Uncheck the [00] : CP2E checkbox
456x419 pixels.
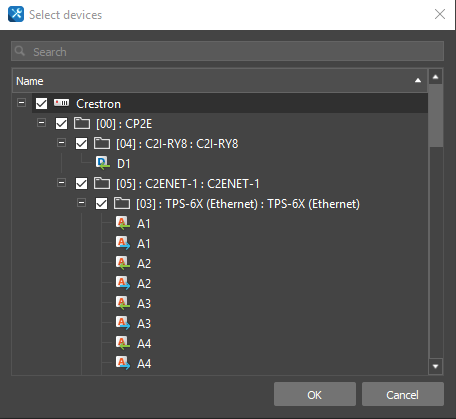61,123
